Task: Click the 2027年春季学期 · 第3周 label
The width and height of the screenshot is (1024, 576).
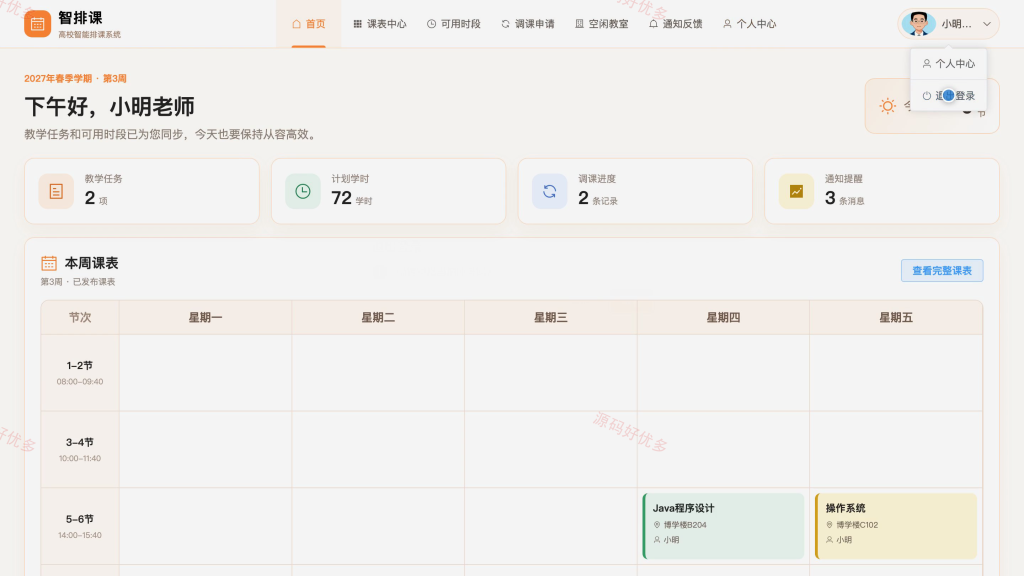Action: point(75,78)
